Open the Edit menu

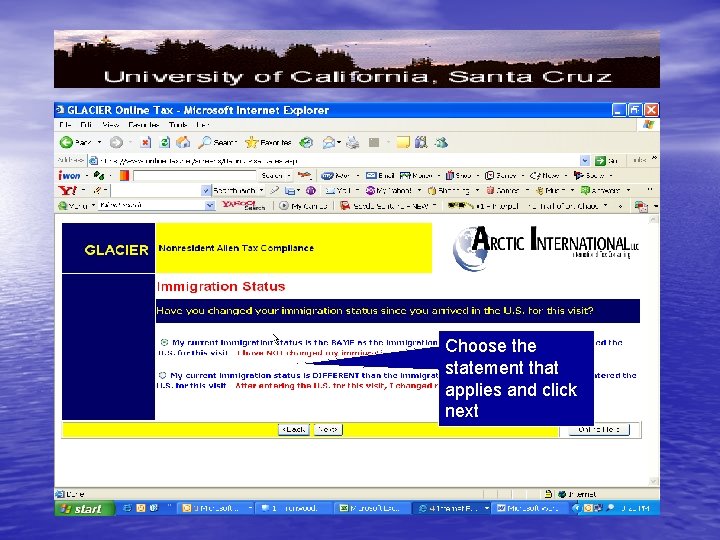[86, 124]
